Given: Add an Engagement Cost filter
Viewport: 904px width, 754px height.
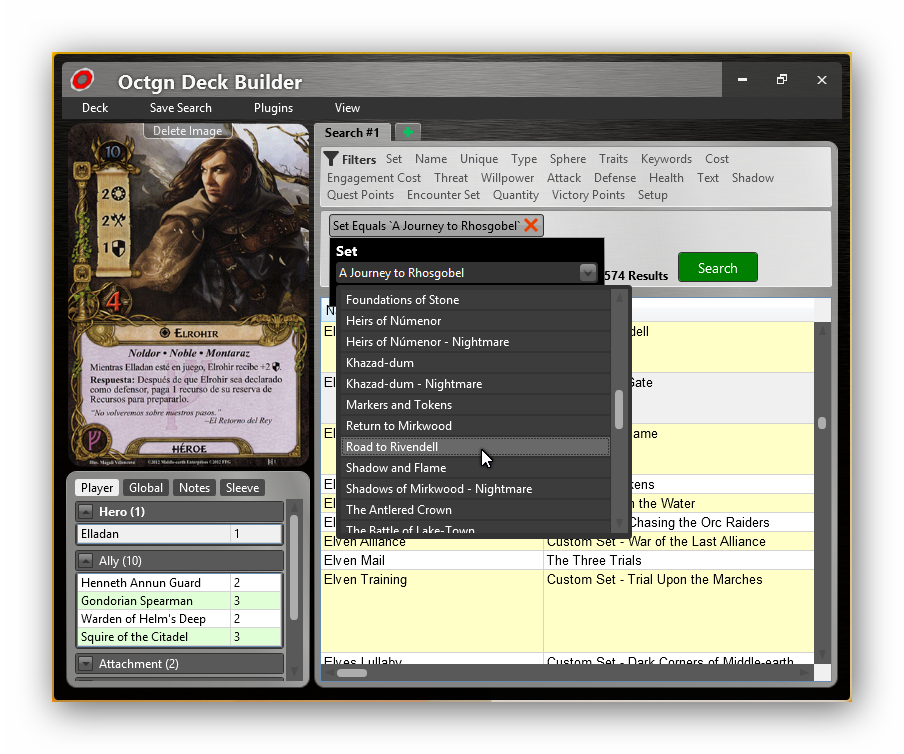Looking at the screenshot, I should click(x=374, y=178).
